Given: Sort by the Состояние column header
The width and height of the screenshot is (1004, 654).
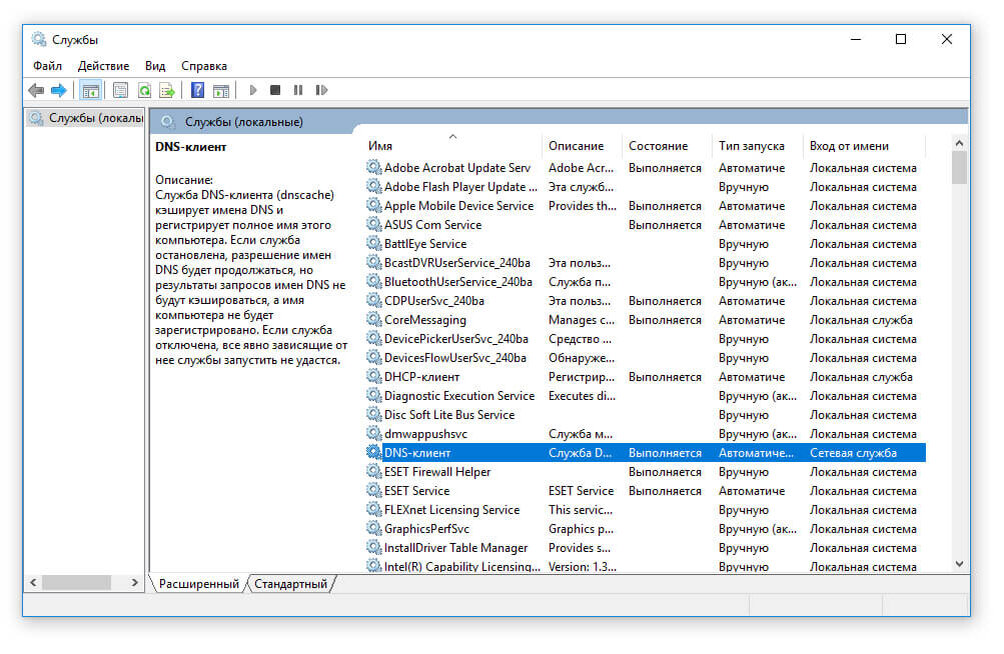Looking at the screenshot, I should 667,145.
